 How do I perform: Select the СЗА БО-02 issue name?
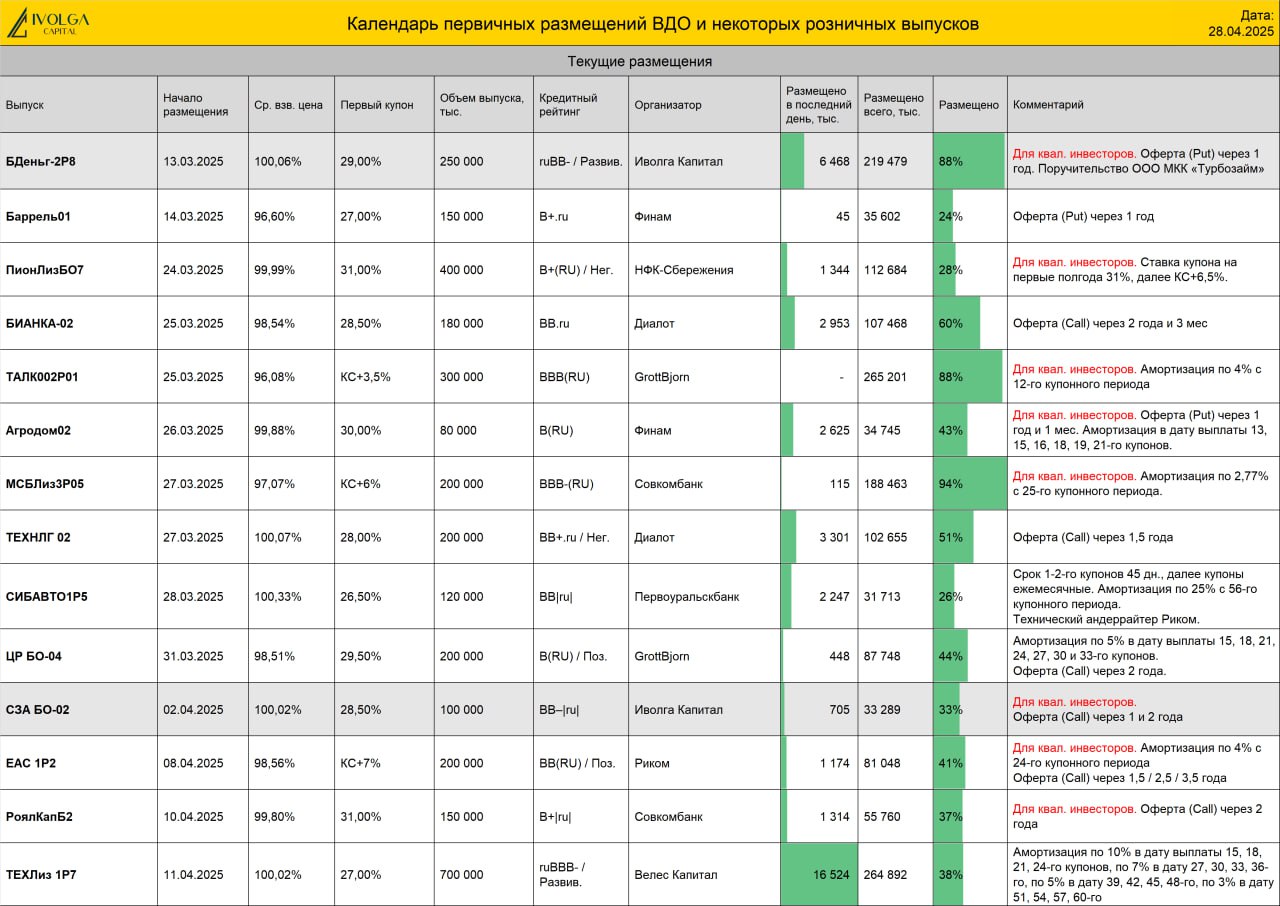tap(37, 710)
